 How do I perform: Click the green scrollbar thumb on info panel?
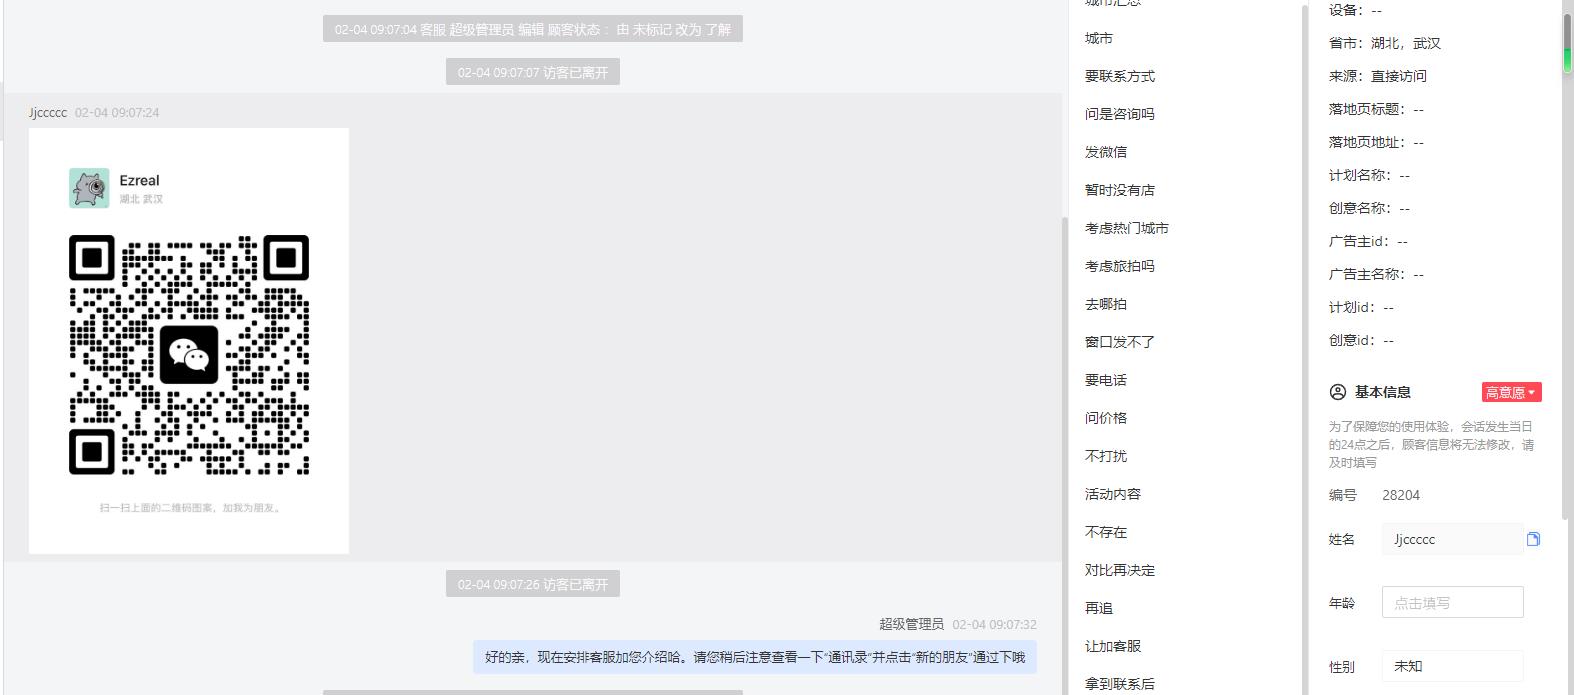pyautogui.click(x=1568, y=45)
